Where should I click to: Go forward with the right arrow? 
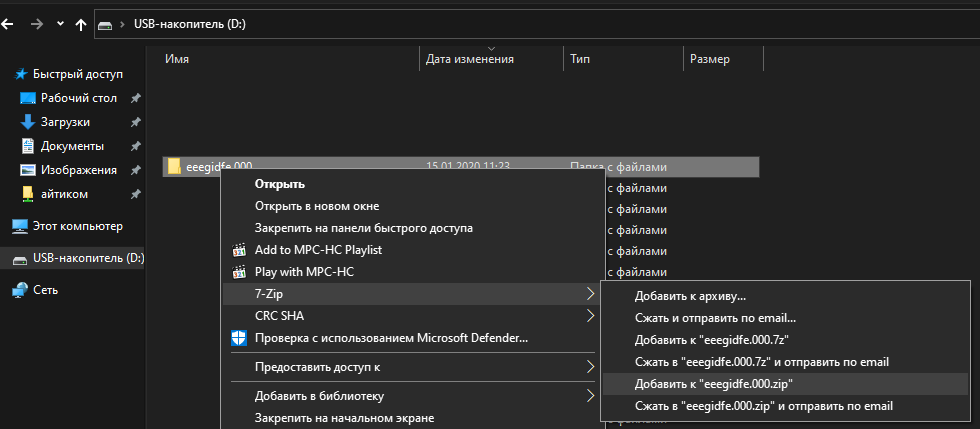point(37,24)
